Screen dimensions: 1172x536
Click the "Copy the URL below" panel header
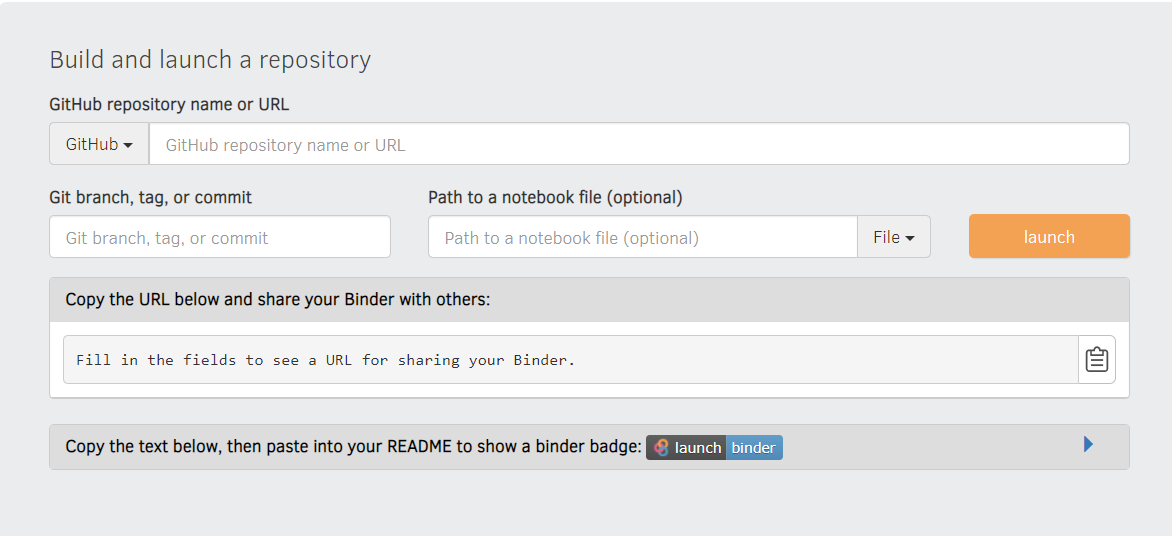pyautogui.click(x=589, y=300)
